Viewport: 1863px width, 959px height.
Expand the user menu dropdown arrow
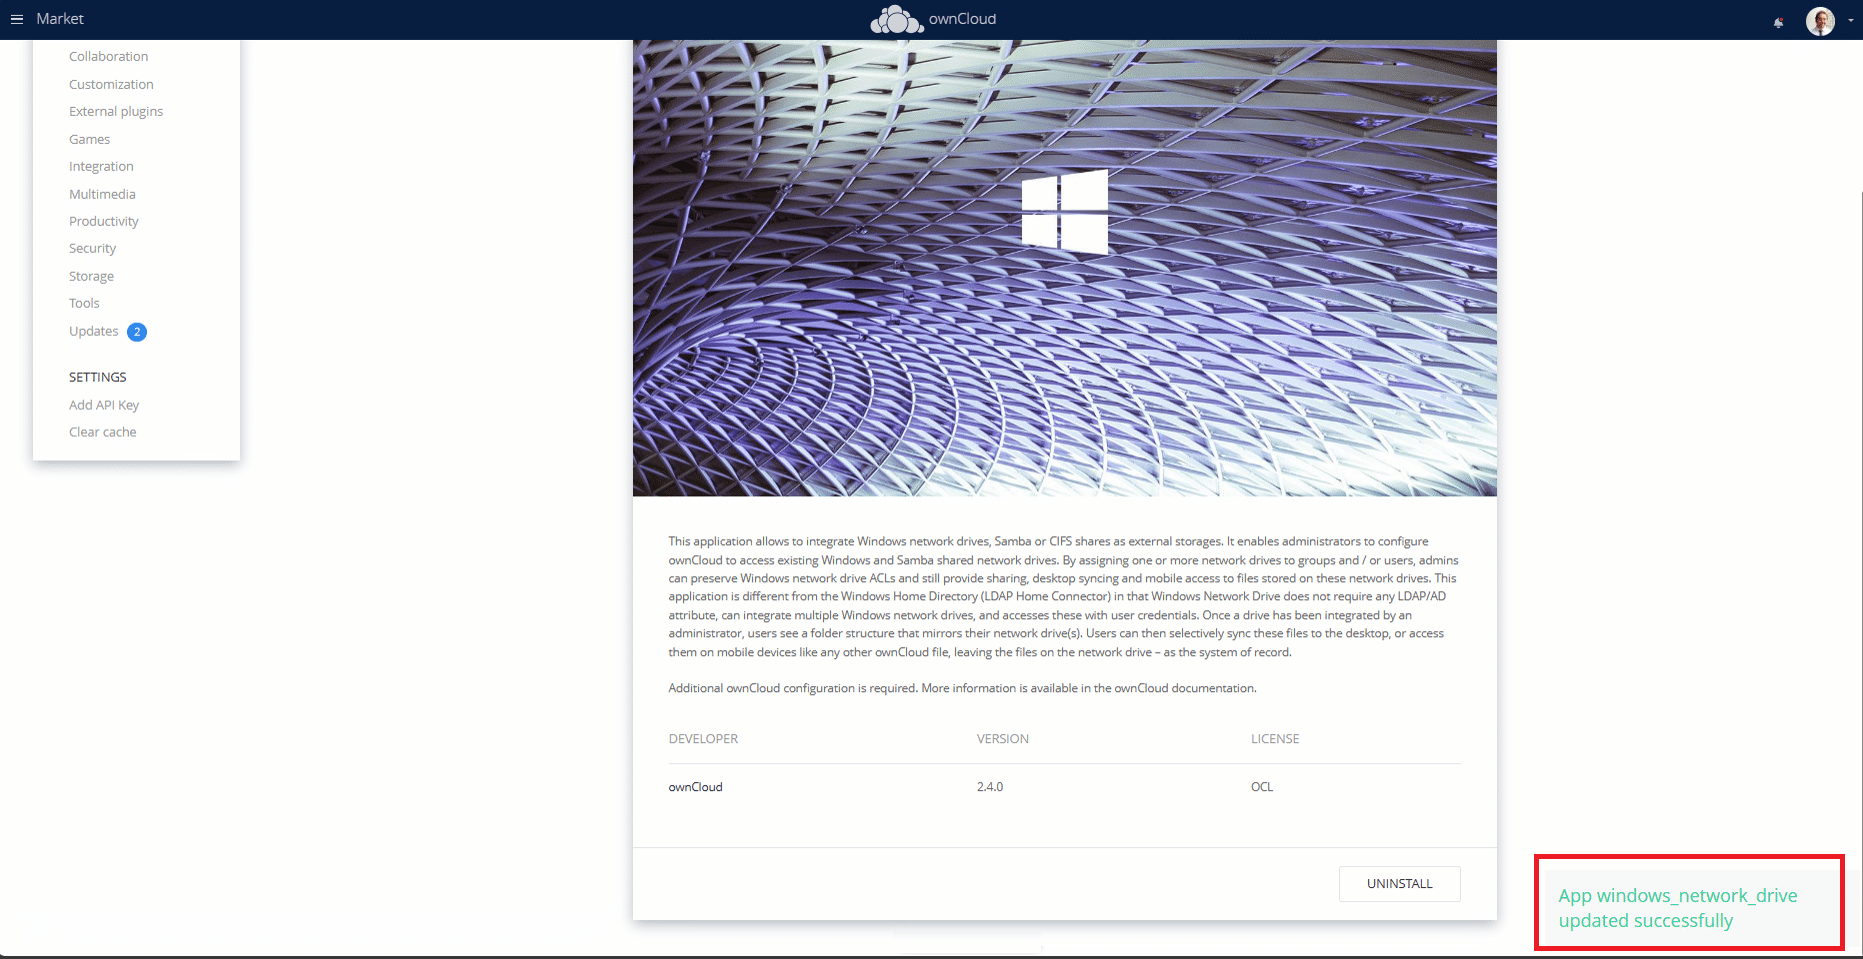(1851, 20)
